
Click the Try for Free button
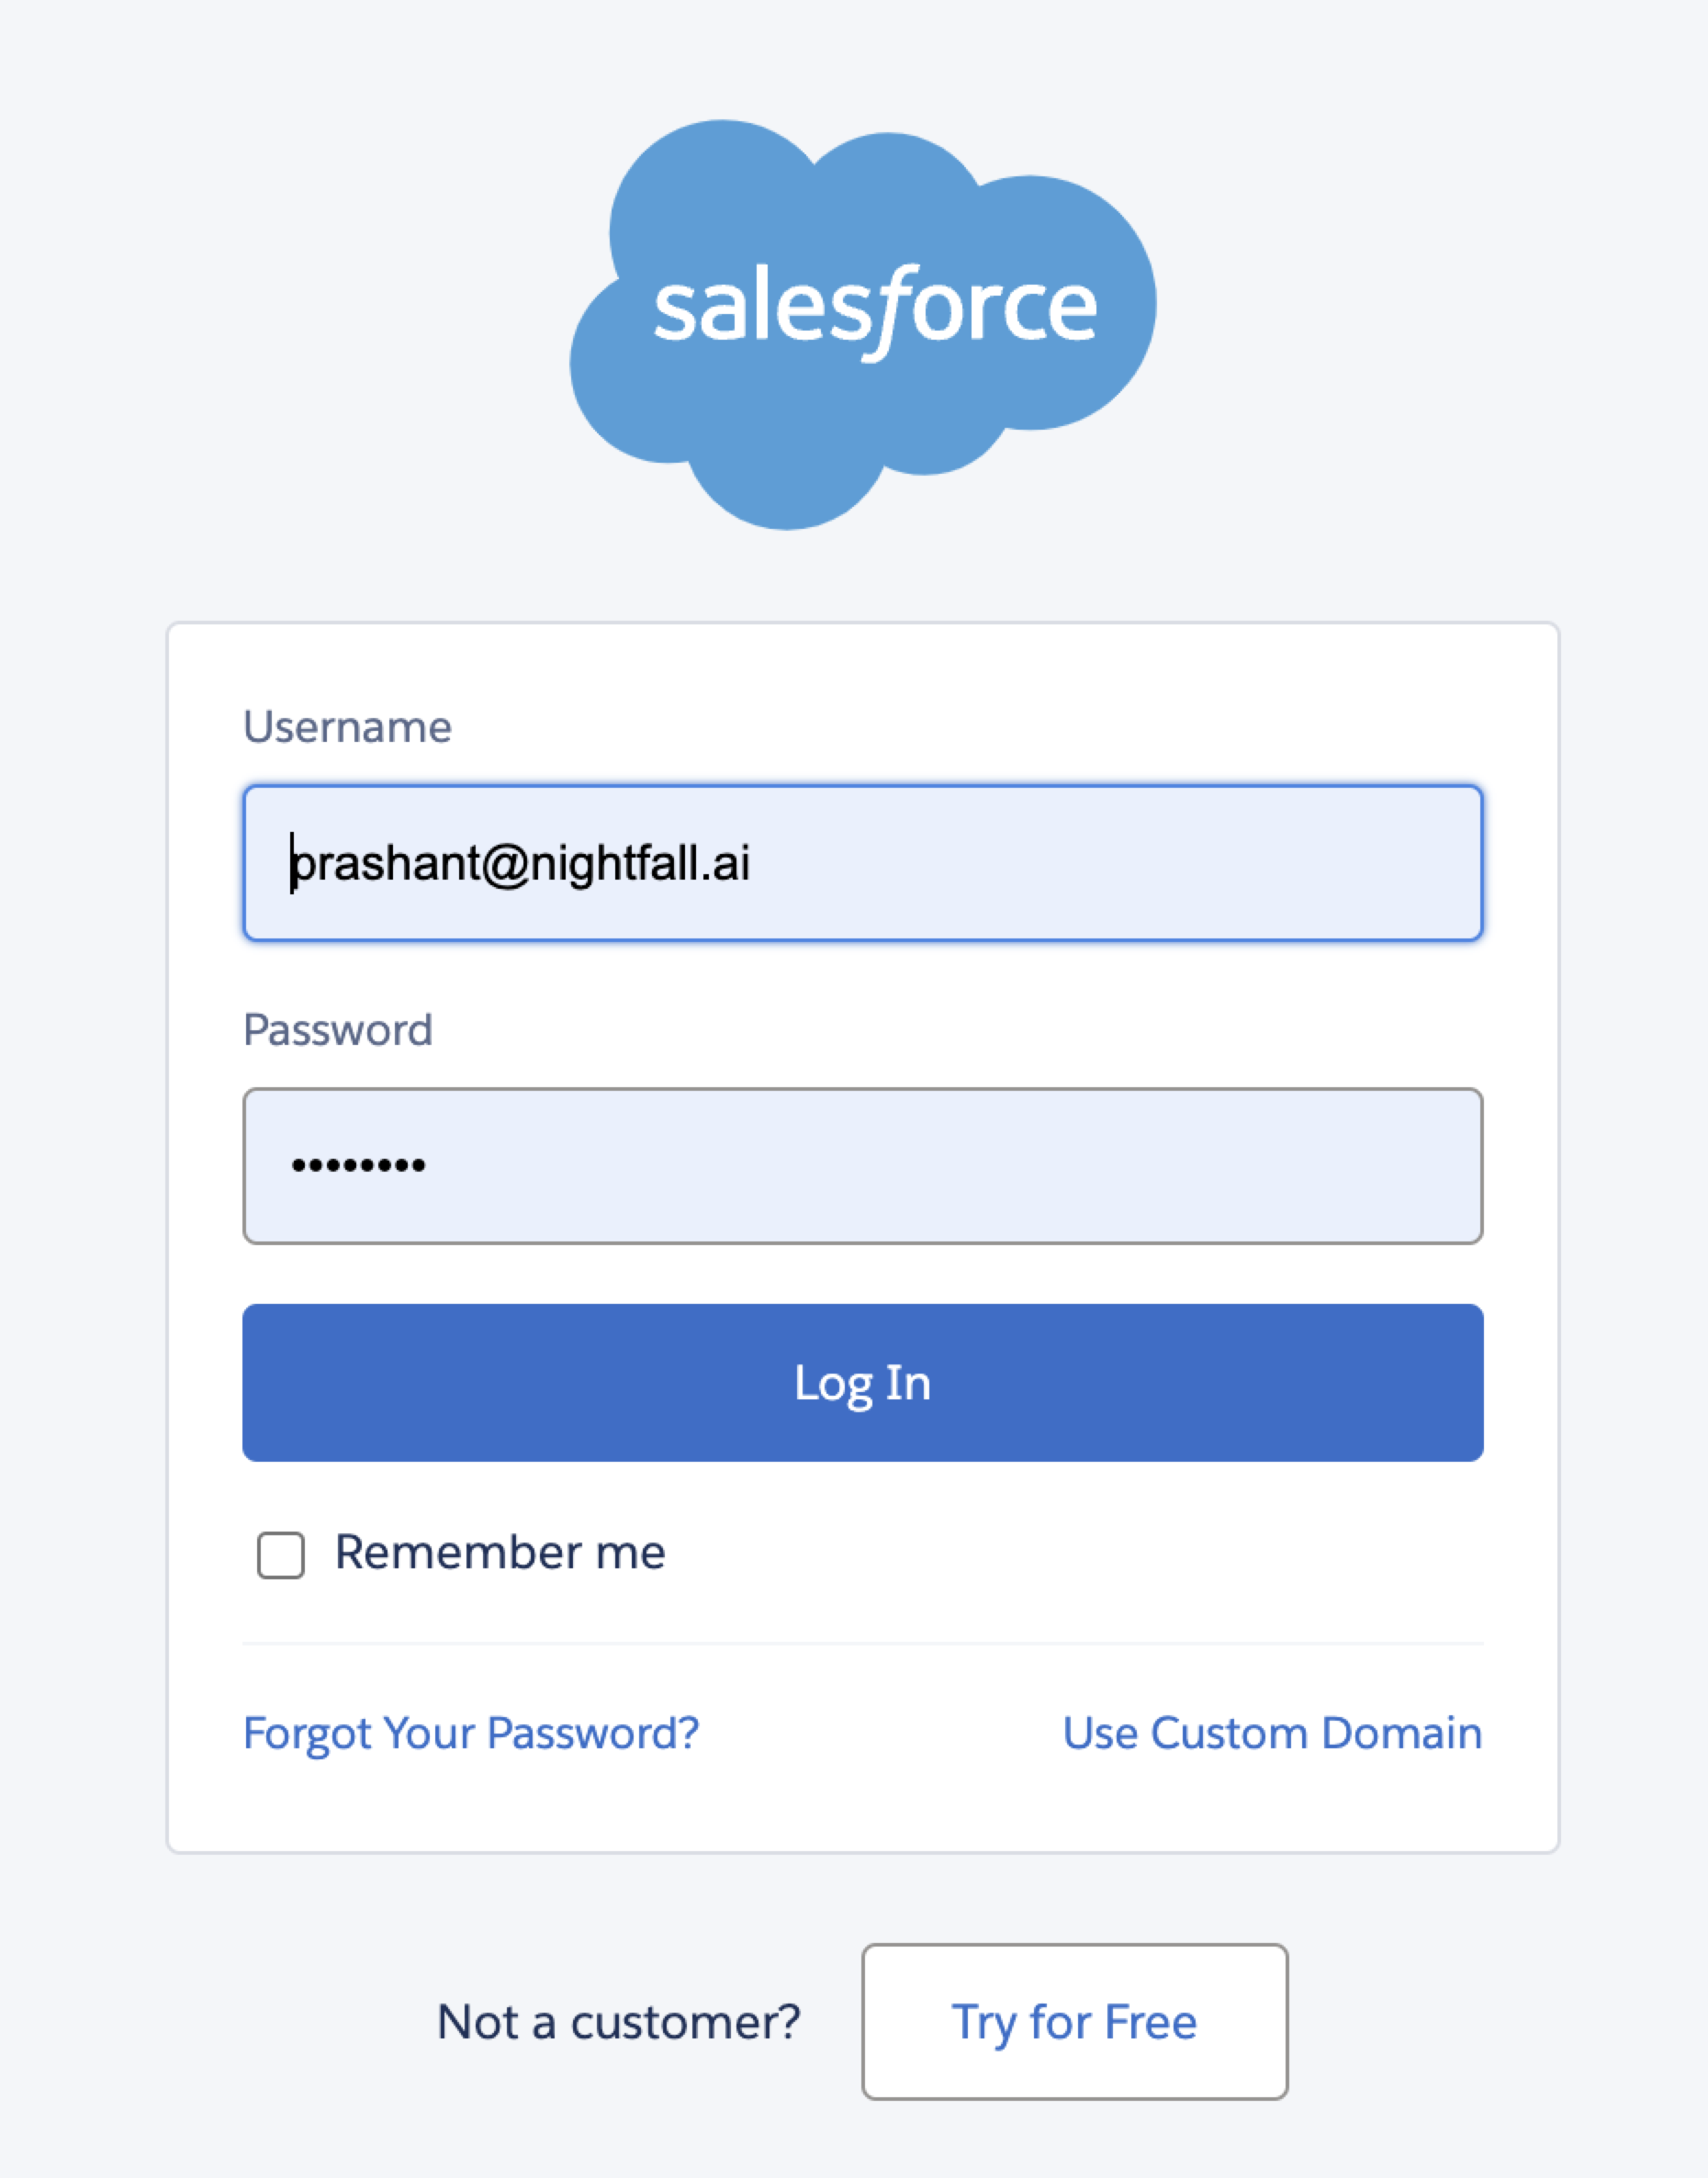1074,2021
